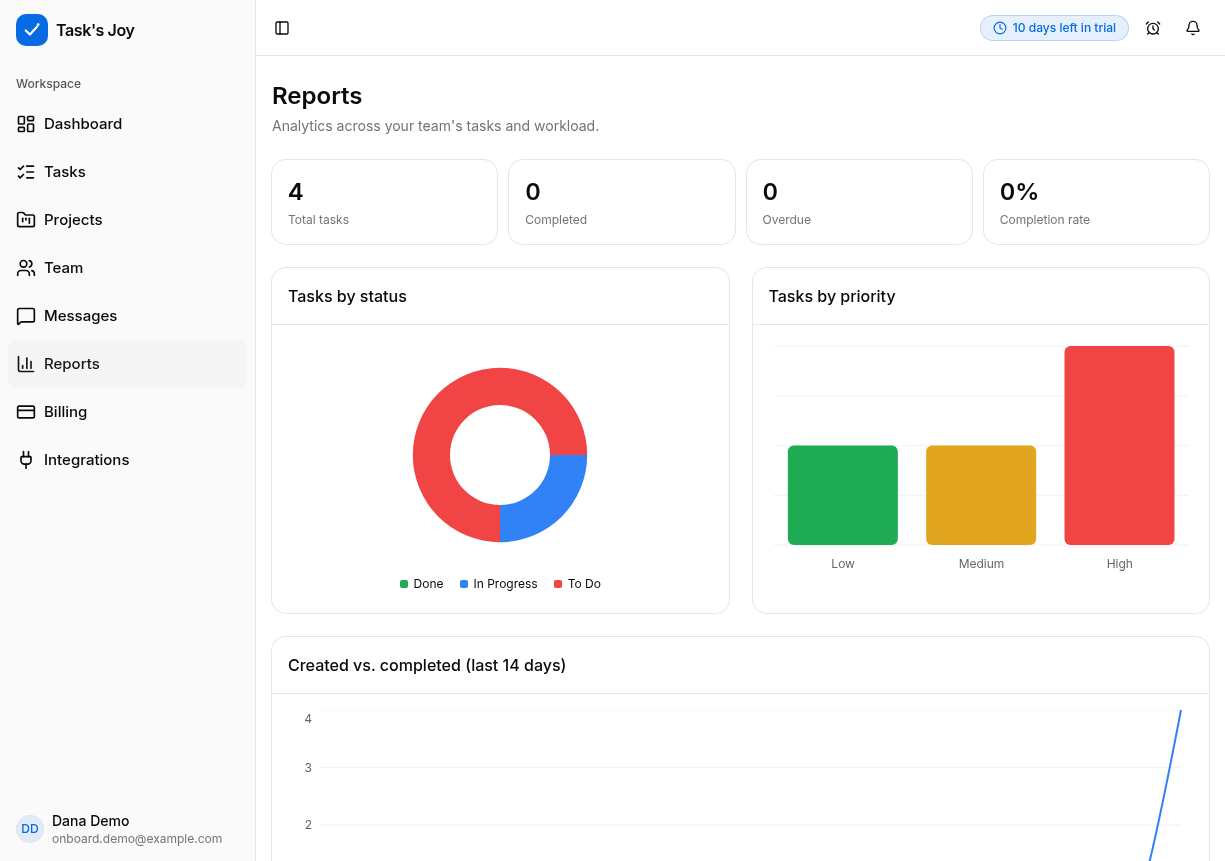
Task: Click the Task's Joy checkmark logo
Action: (32, 30)
